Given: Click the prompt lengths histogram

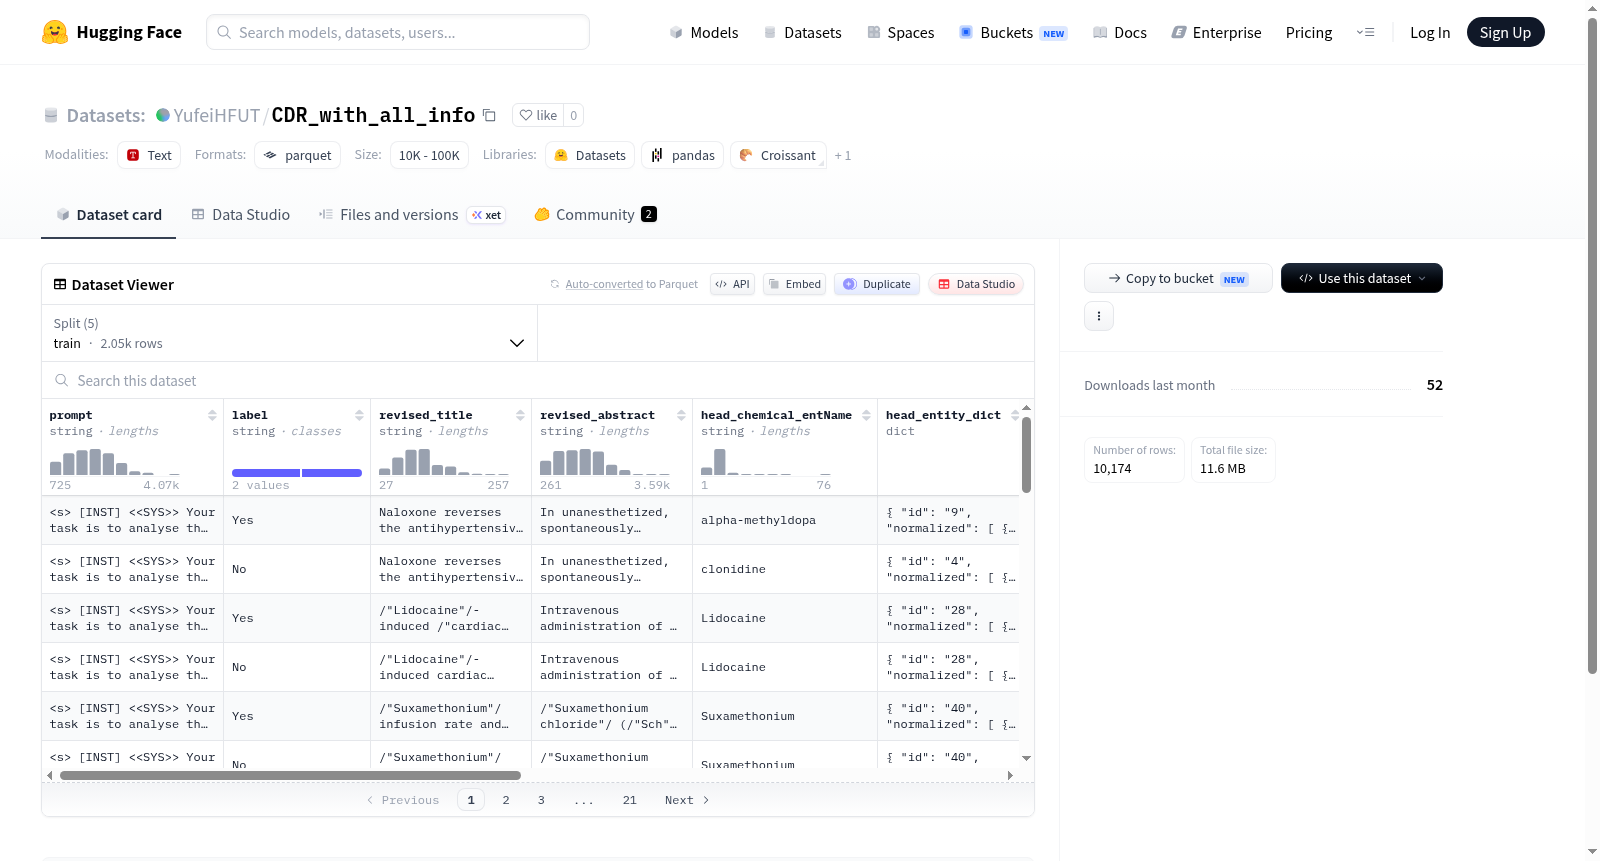Looking at the screenshot, I should pyautogui.click(x=115, y=461).
